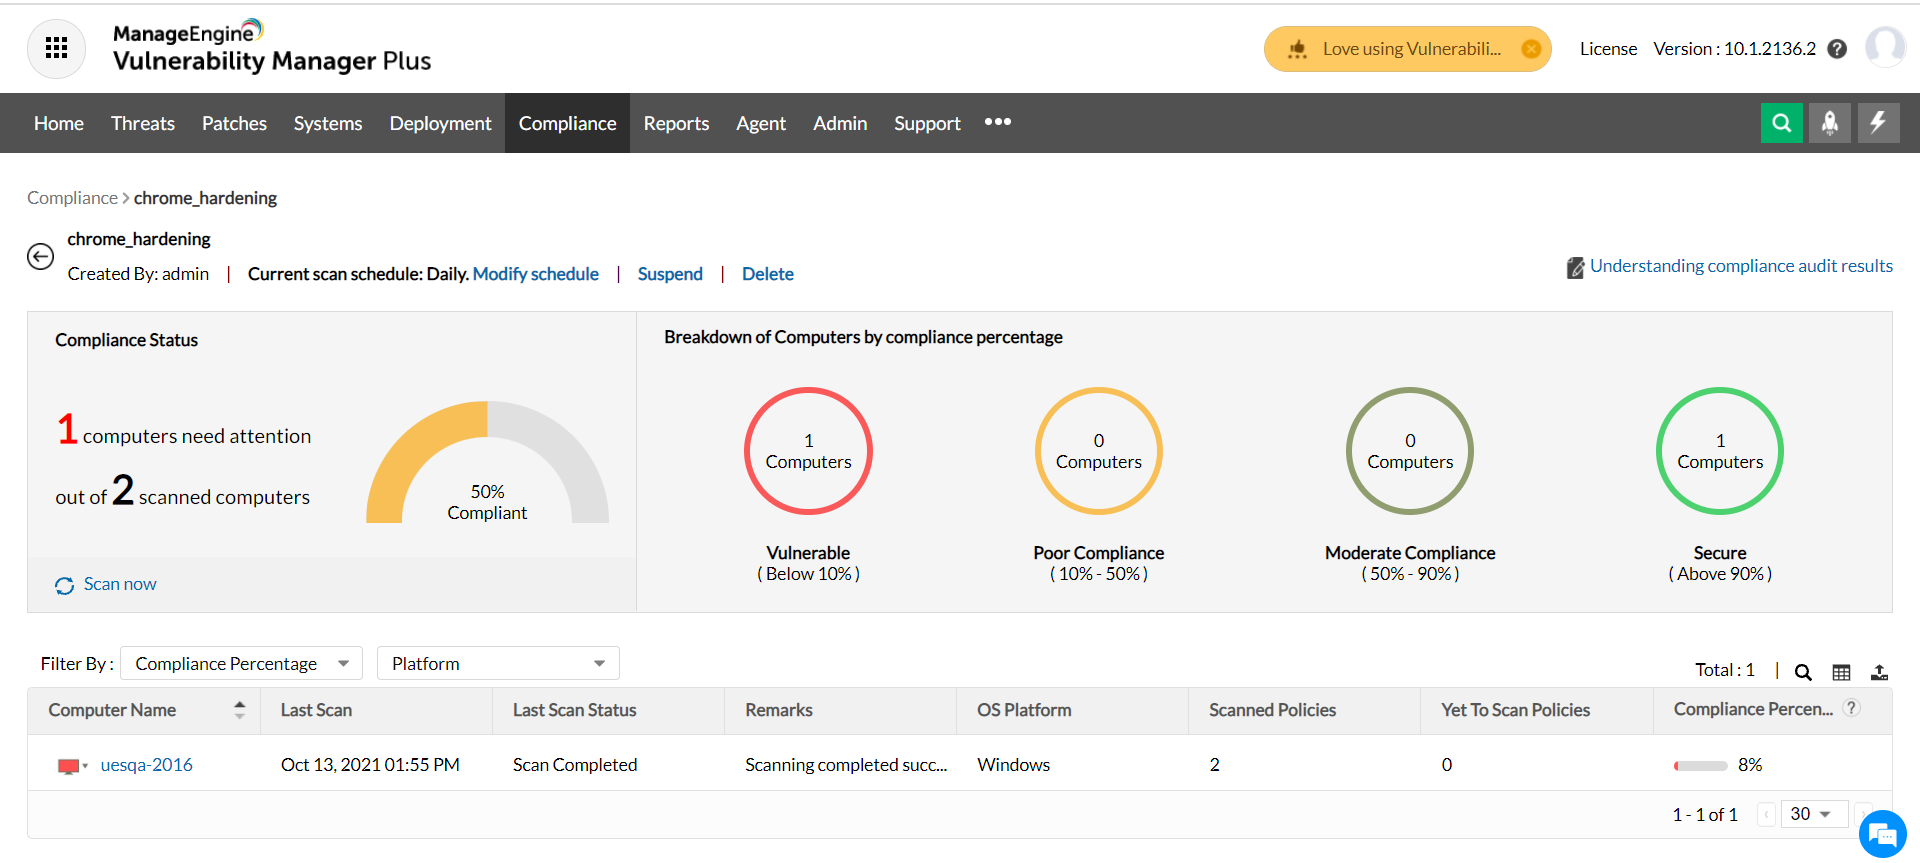1920x863 pixels.
Task: Dismiss the 'Love using Vulnerabili...' banner
Action: [1530, 49]
